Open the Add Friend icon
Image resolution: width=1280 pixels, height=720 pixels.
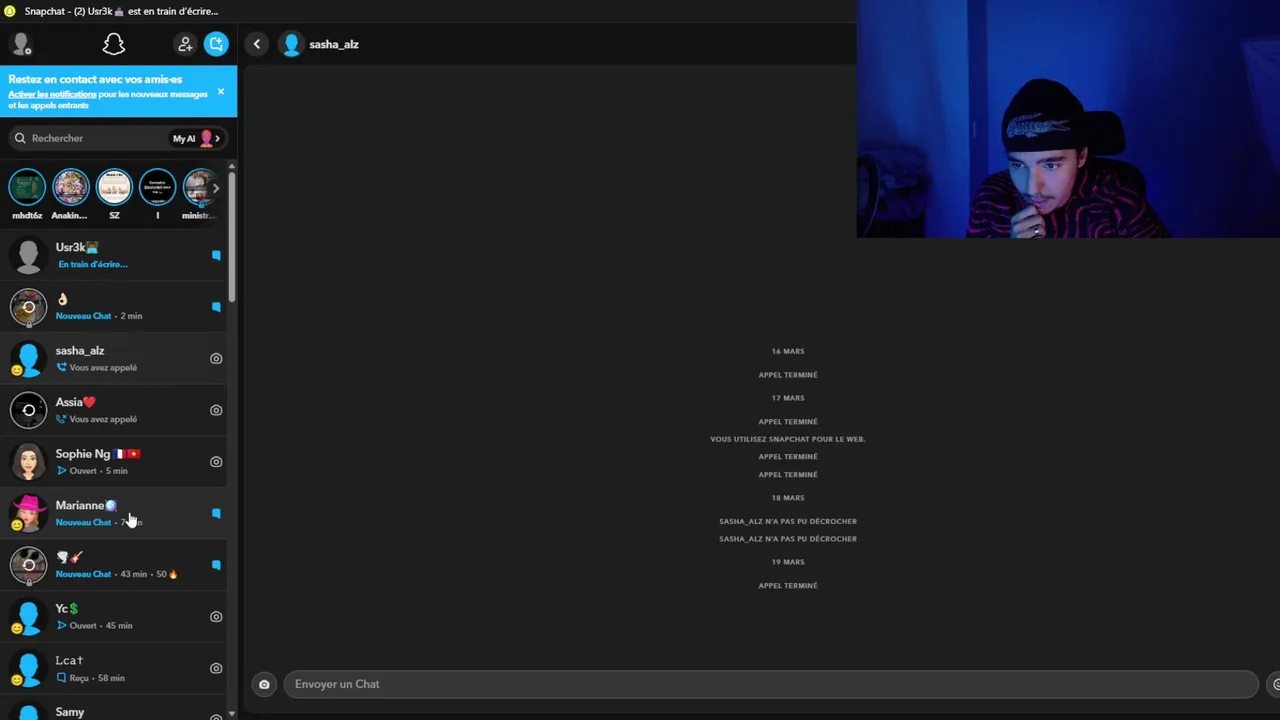point(185,44)
